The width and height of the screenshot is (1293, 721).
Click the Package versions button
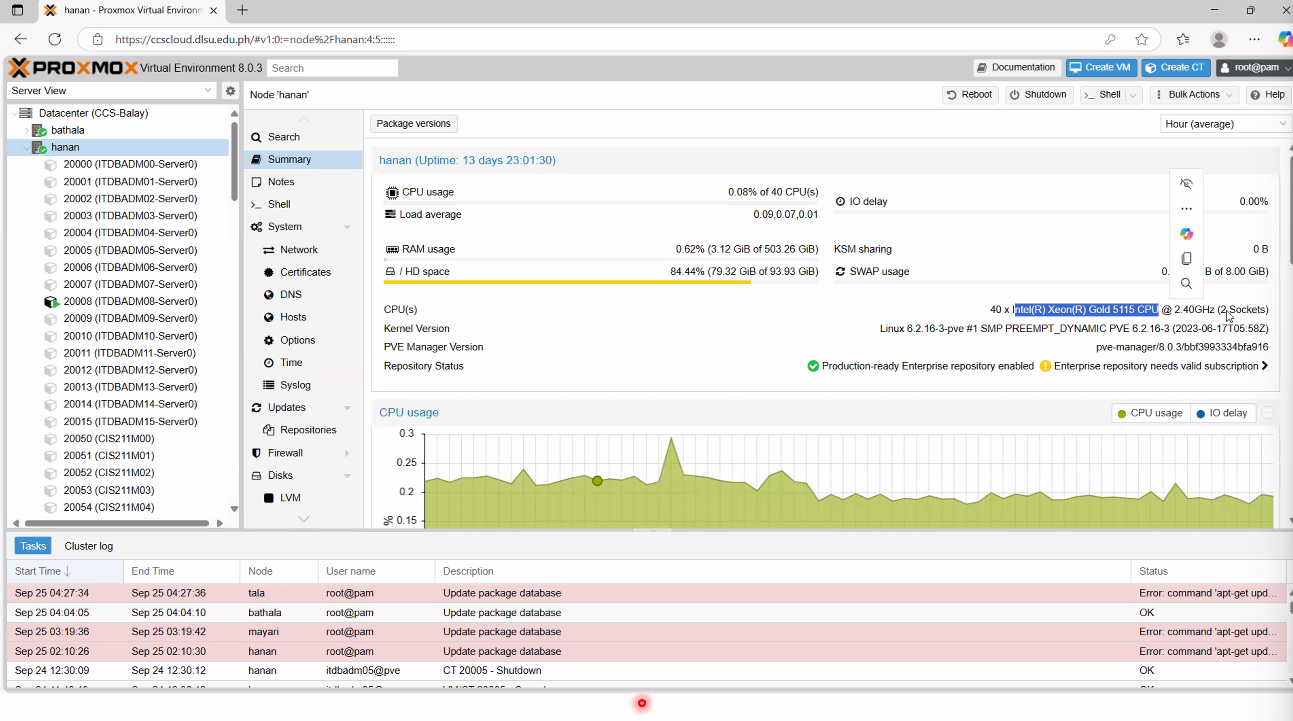click(414, 124)
